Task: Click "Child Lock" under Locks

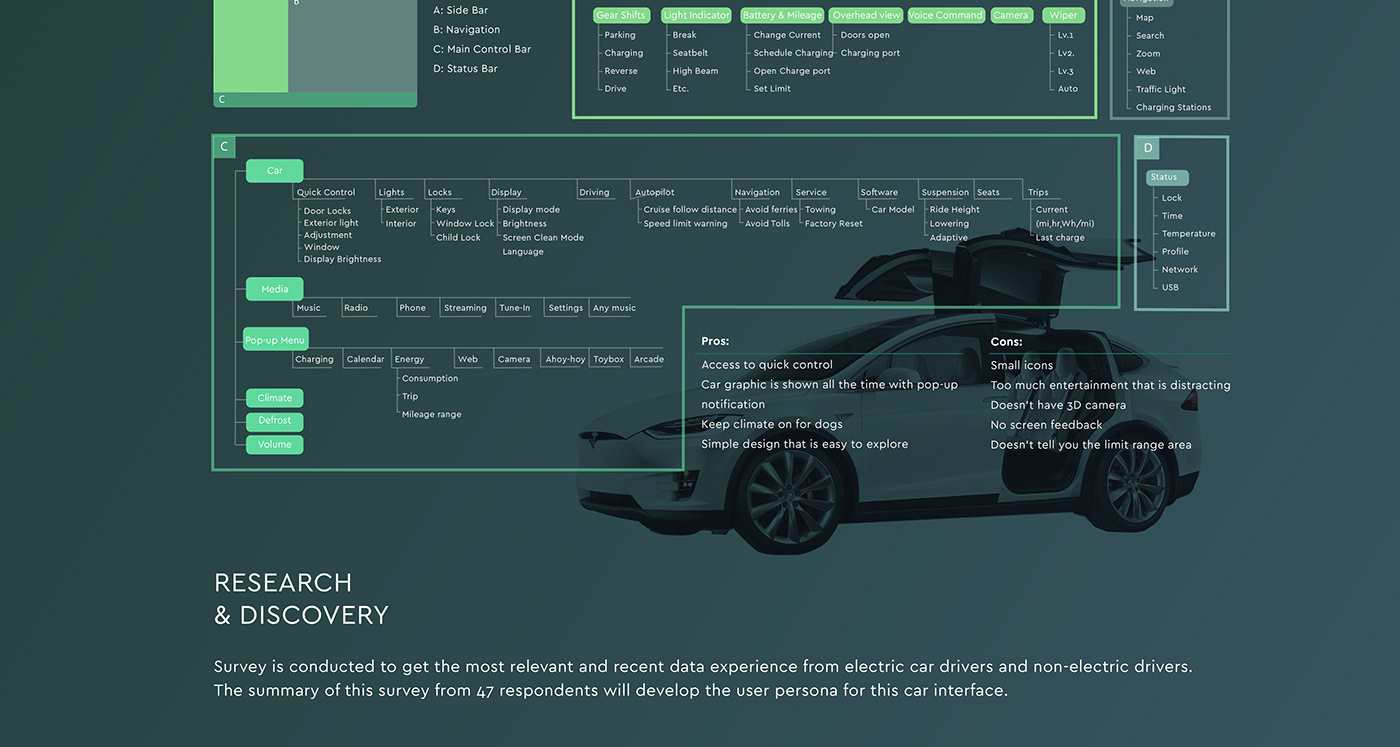Action: pyautogui.click(x=458, y=238)
